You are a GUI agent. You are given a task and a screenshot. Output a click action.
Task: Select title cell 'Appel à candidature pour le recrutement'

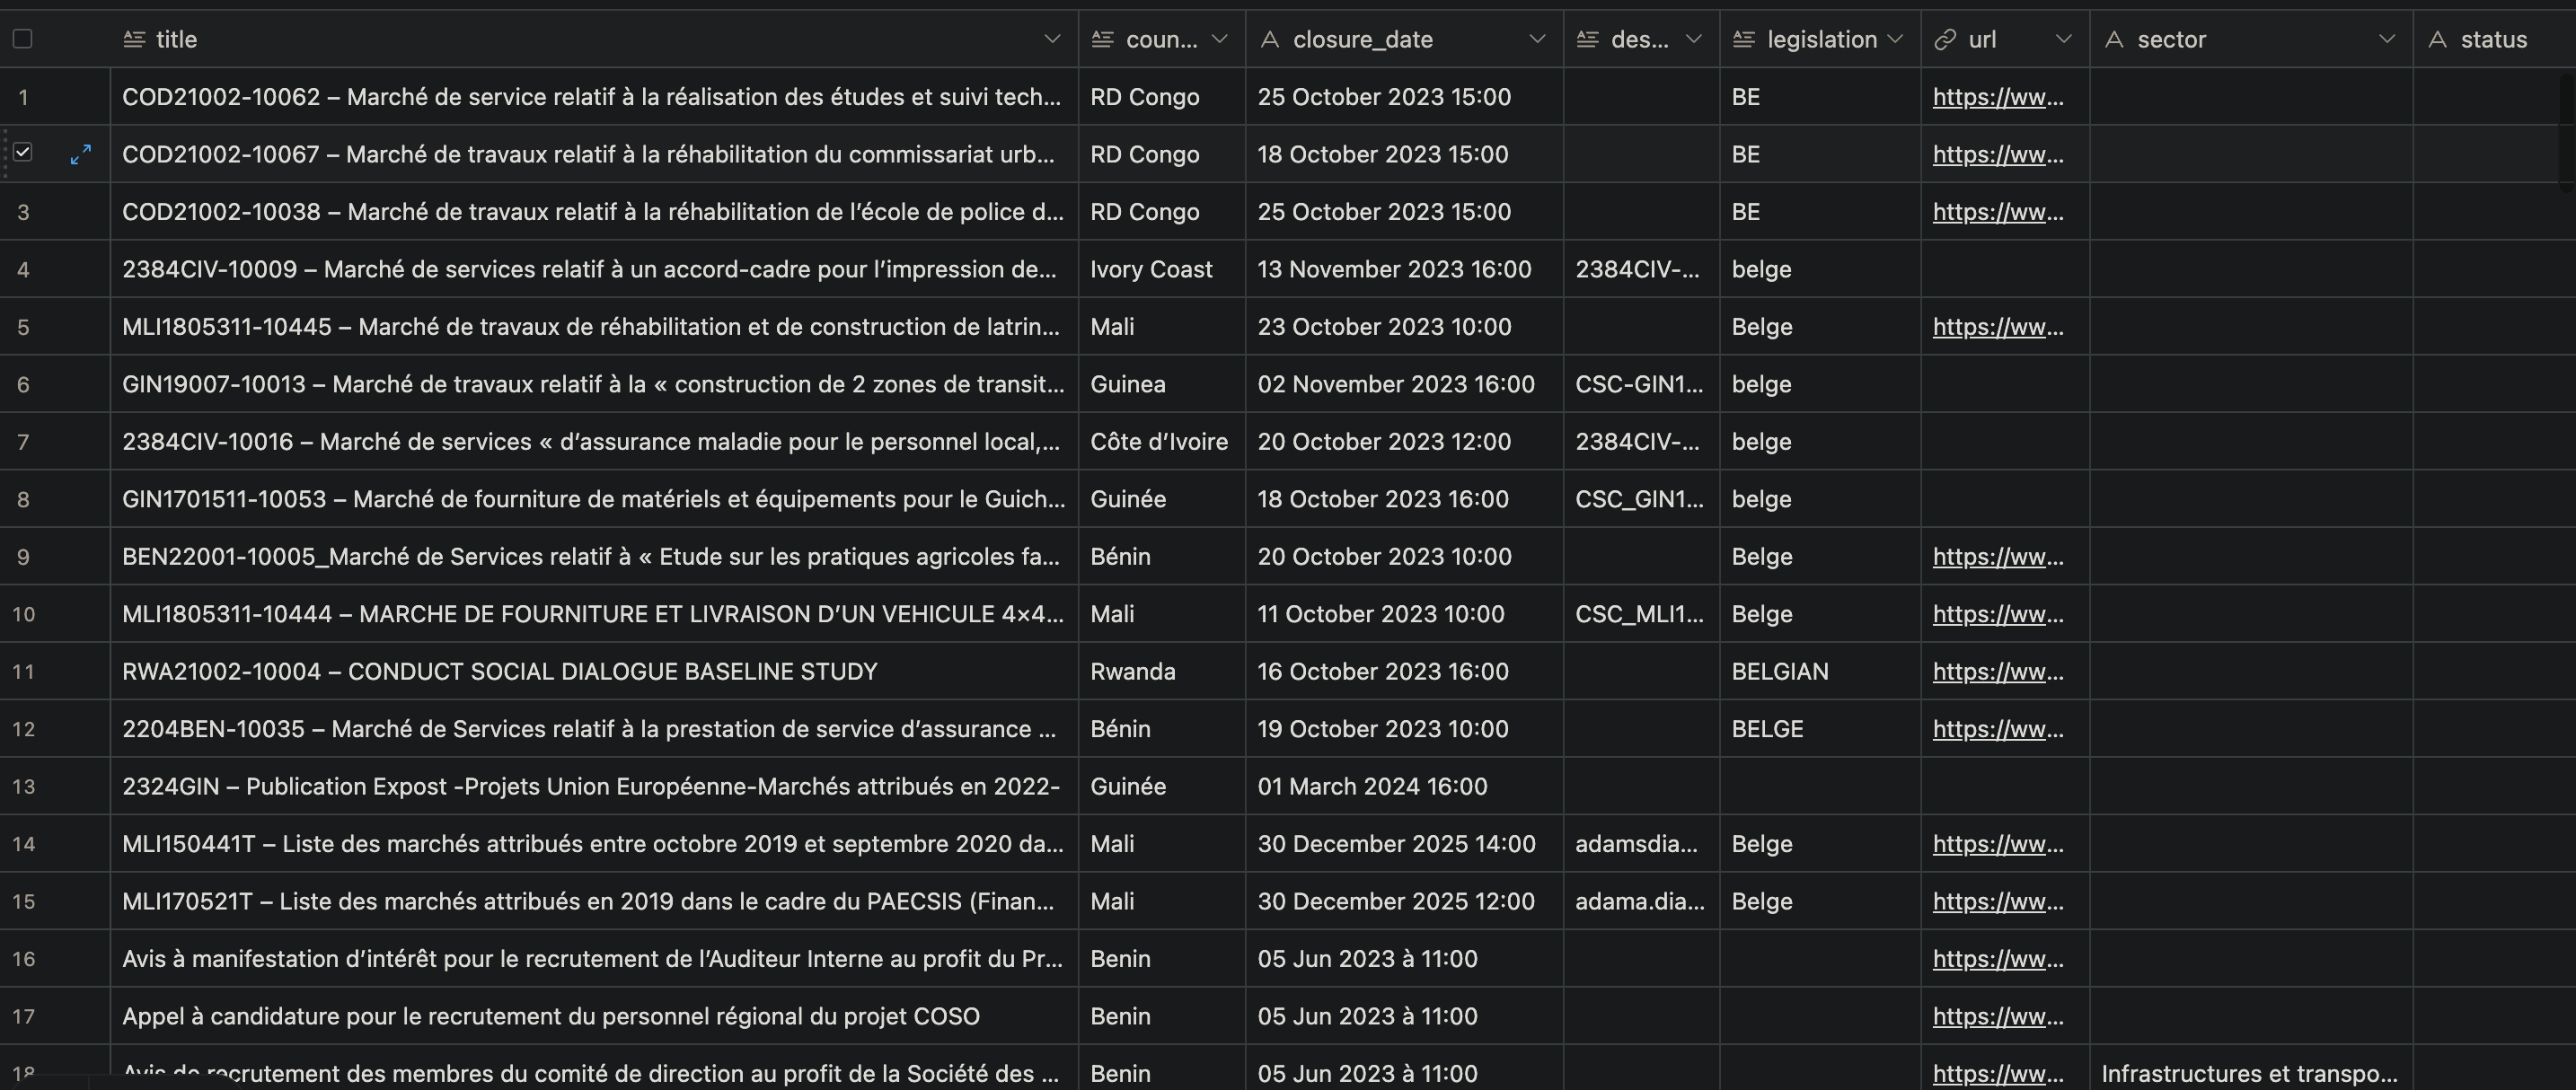coord(594,1017)
